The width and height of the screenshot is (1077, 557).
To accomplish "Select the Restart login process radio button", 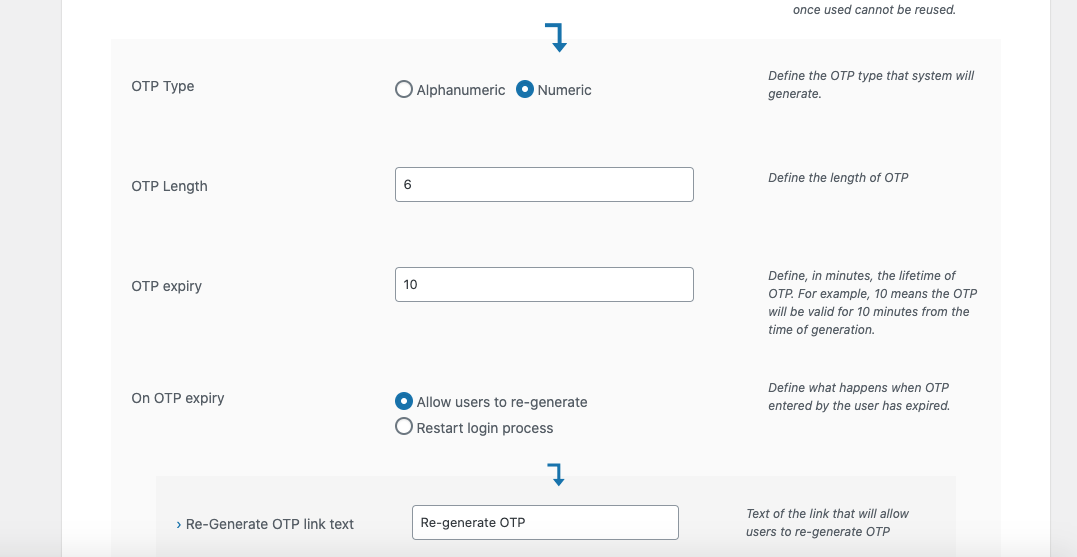I will 404,427.
